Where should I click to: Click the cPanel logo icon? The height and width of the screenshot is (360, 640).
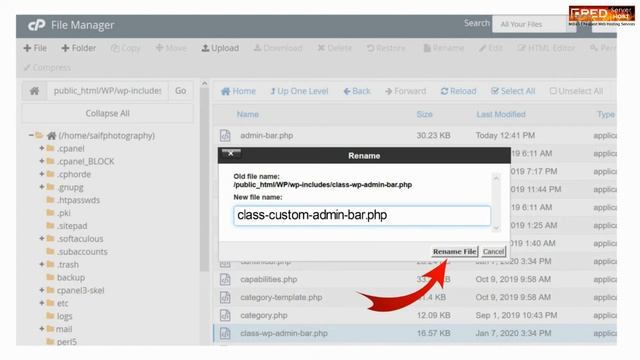36,25
